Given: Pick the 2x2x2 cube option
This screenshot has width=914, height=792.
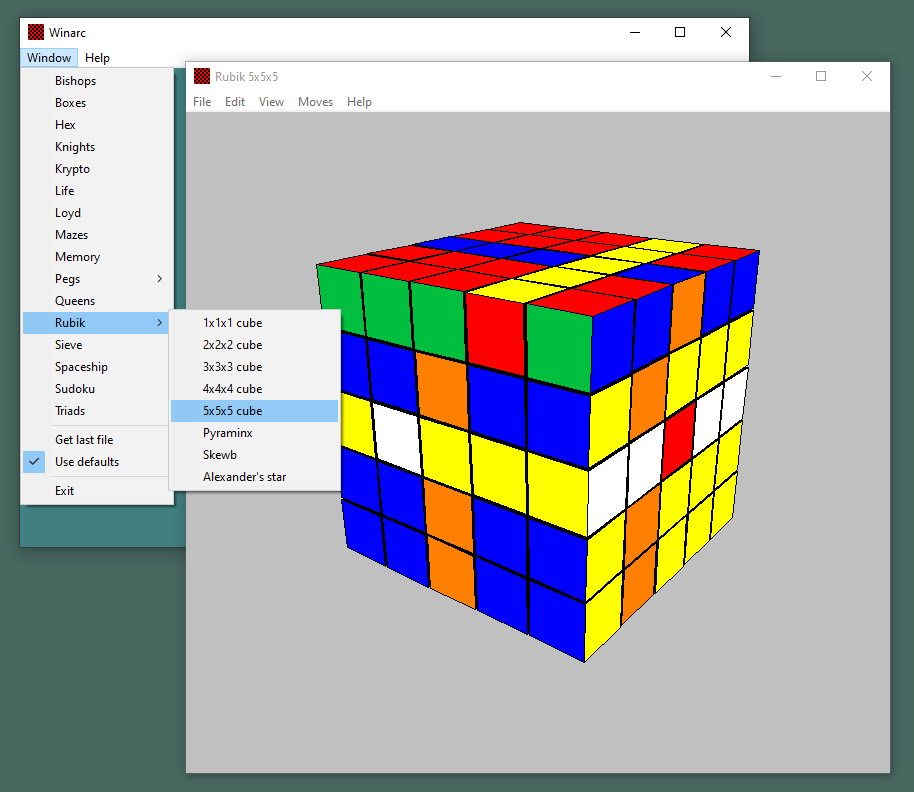Looking at the screenshot, I should pyautogui.click(x=255, y=345).
